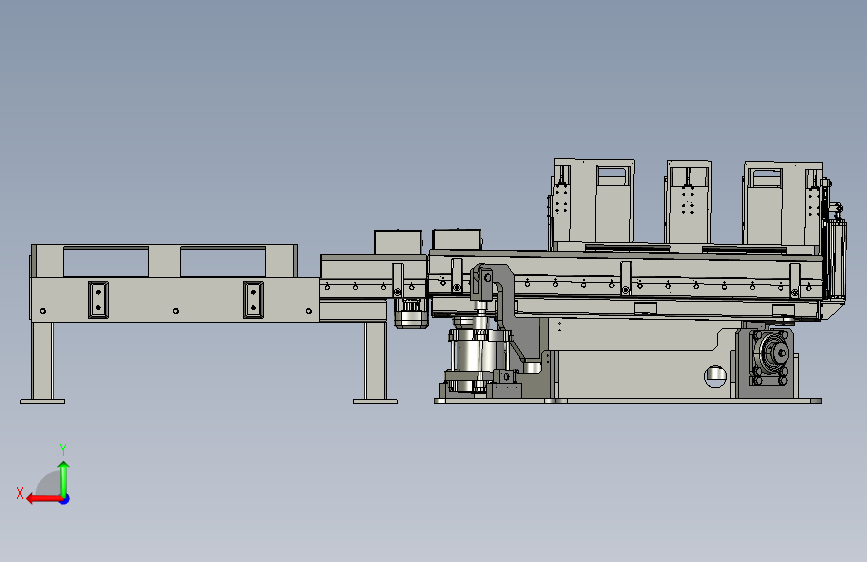Select the small gear motor under the conveyor
867x562 pixels.
[x=412, y=314]
